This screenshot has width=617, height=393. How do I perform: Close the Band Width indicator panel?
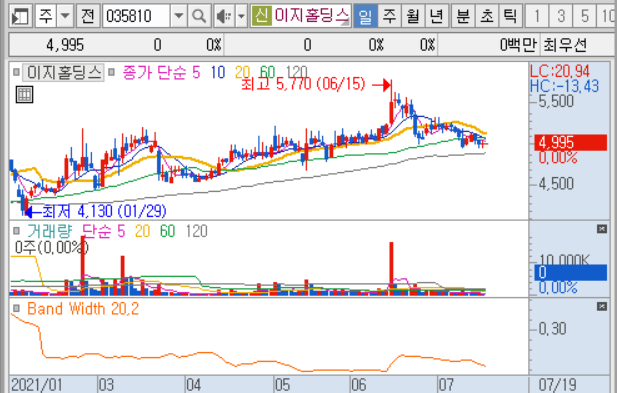602,306
